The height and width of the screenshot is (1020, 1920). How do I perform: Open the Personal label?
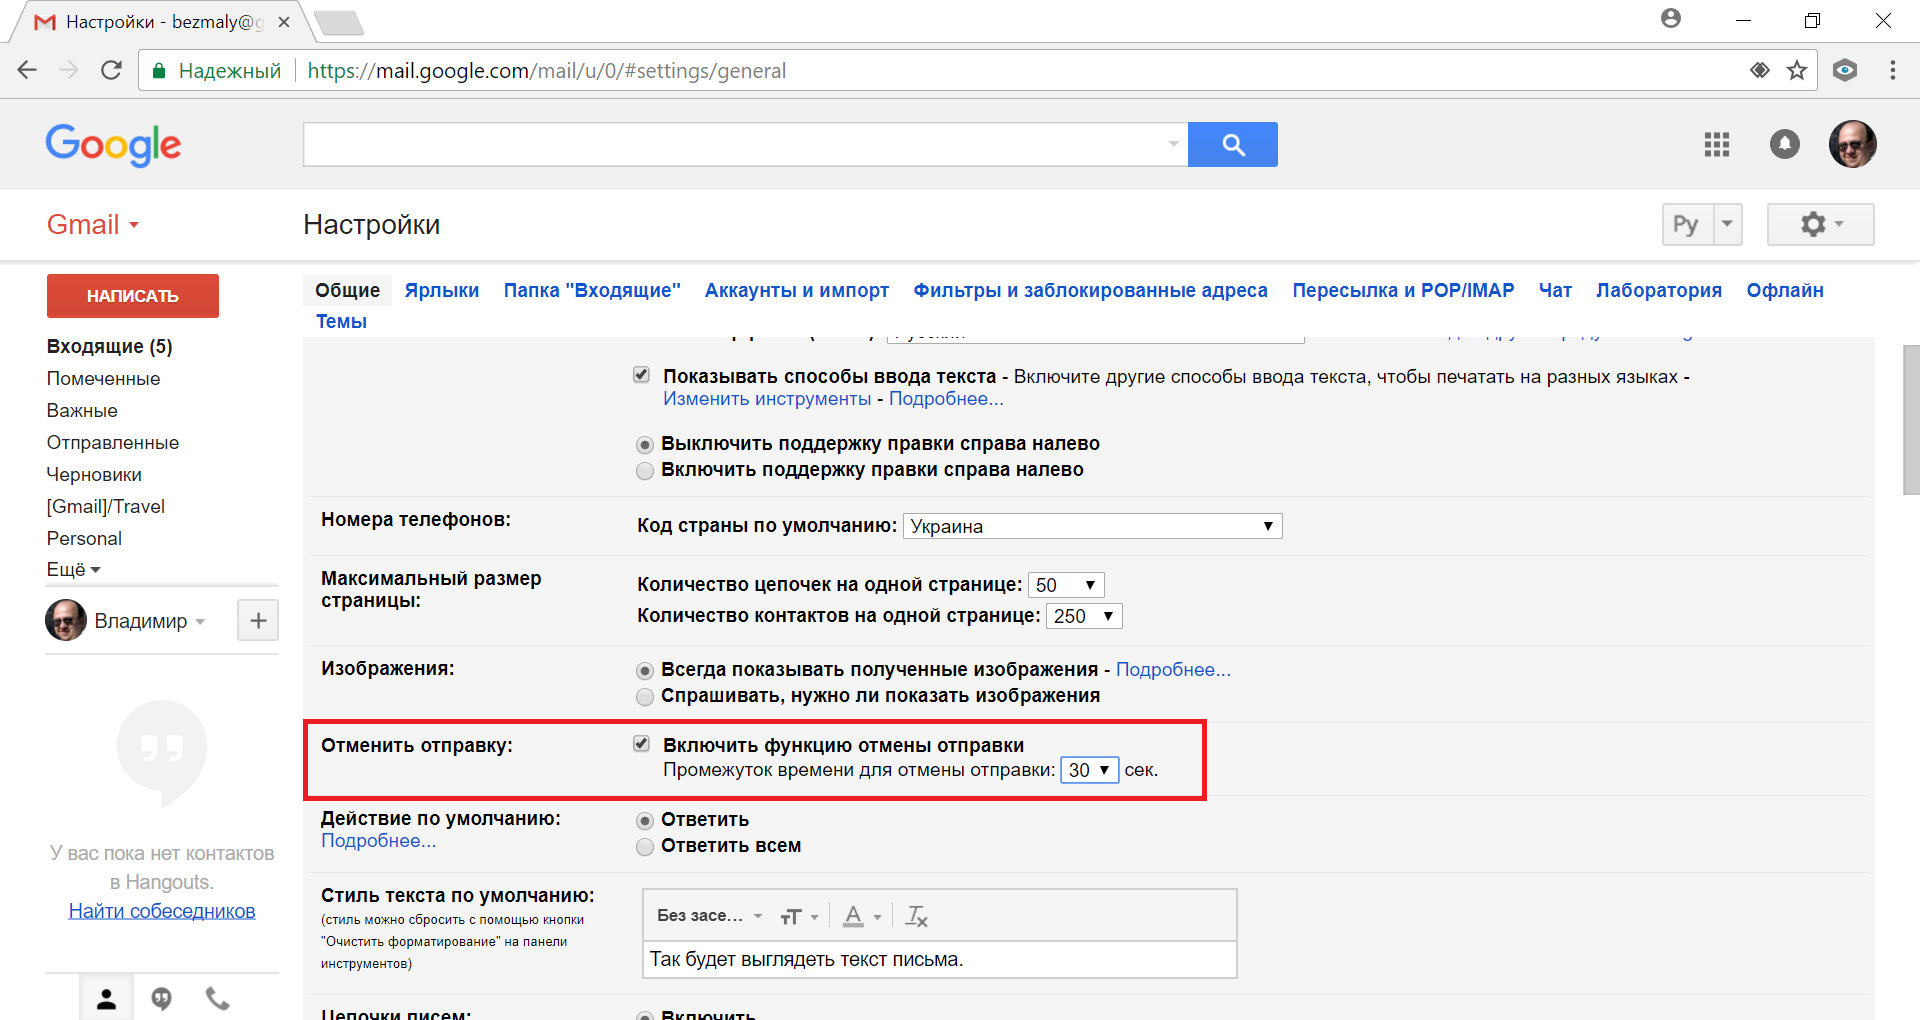pyautogui.click(x=84, y=539)
